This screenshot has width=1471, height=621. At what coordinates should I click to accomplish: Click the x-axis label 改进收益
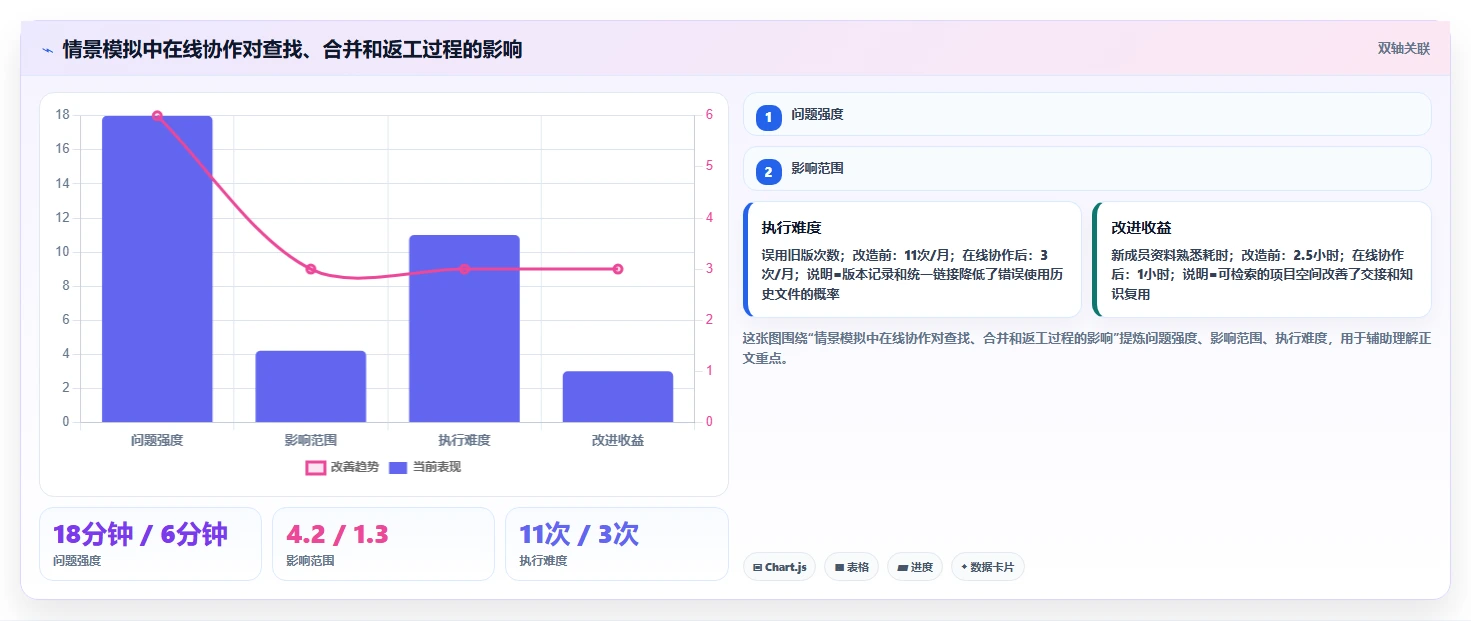[x=618, y=440]
